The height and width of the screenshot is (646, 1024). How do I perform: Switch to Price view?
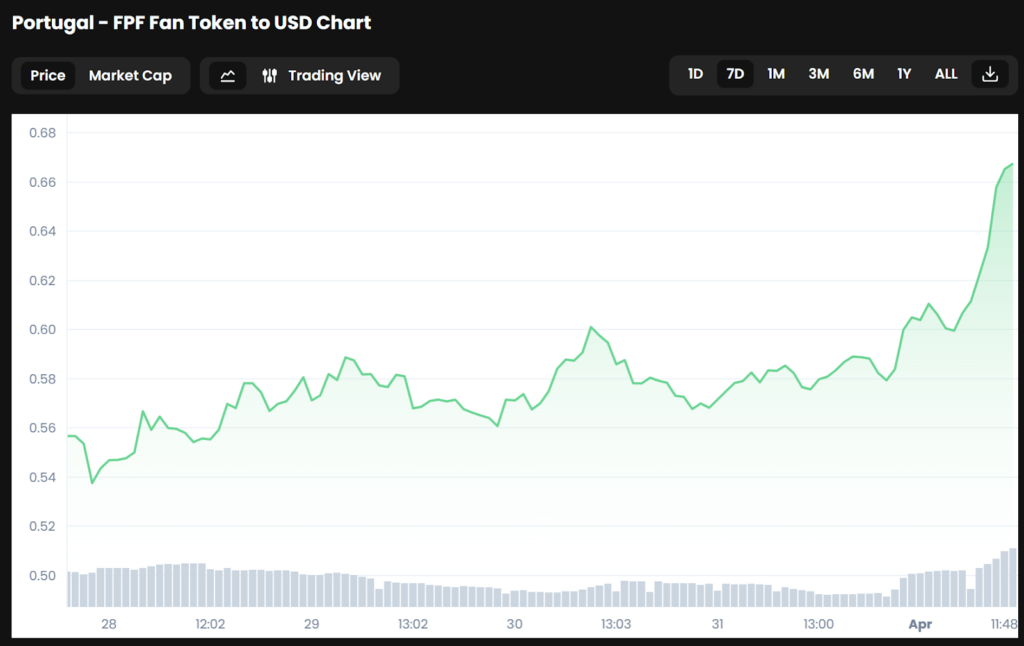click(48, 76)
